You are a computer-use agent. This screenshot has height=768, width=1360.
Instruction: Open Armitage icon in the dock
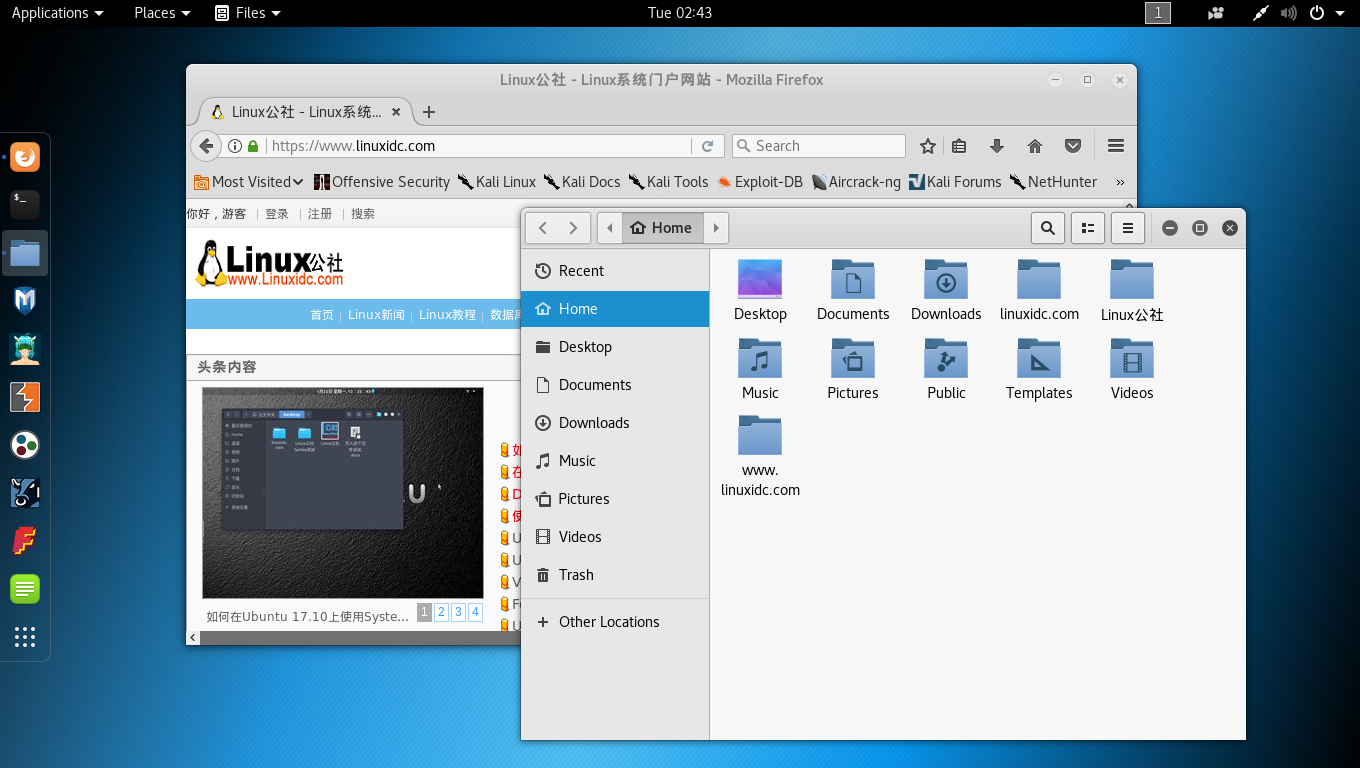point(25,349)
